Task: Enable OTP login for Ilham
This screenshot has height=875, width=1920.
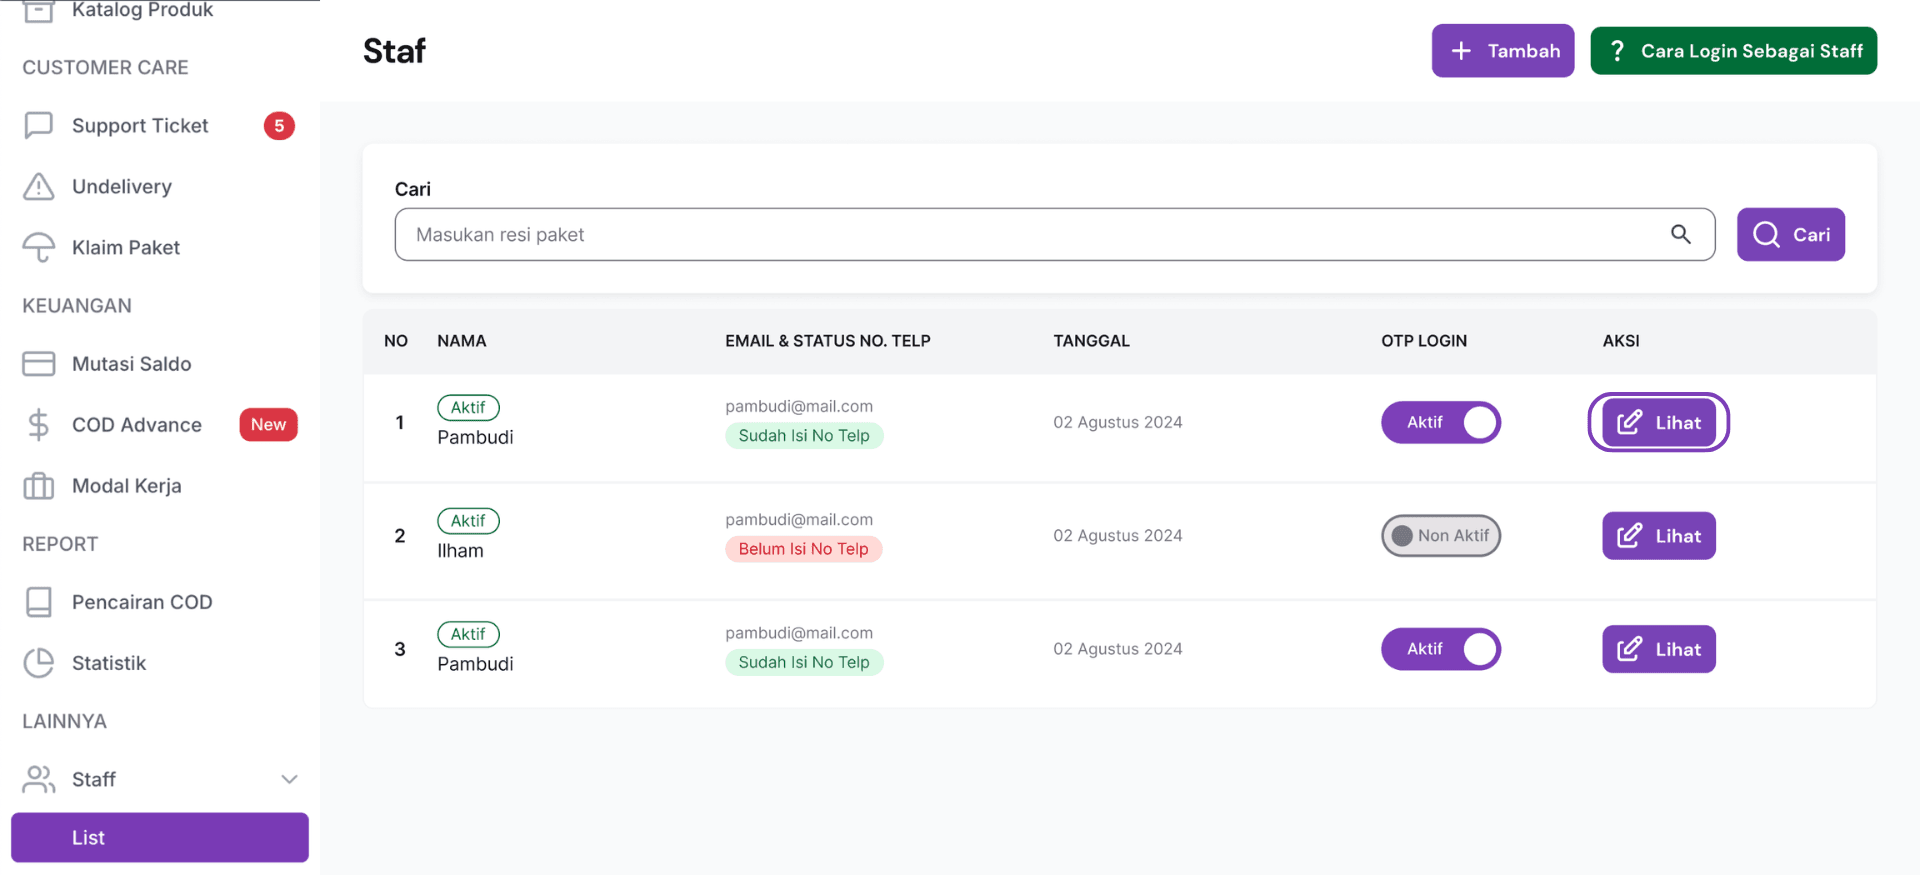Action: [x=1440, y=536]
